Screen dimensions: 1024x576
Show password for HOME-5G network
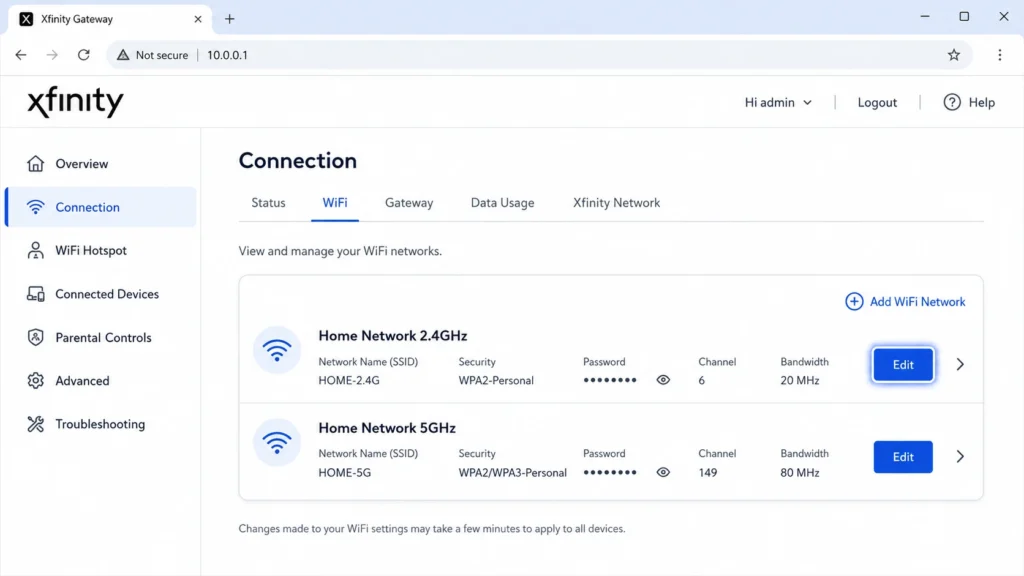(663, 472)
